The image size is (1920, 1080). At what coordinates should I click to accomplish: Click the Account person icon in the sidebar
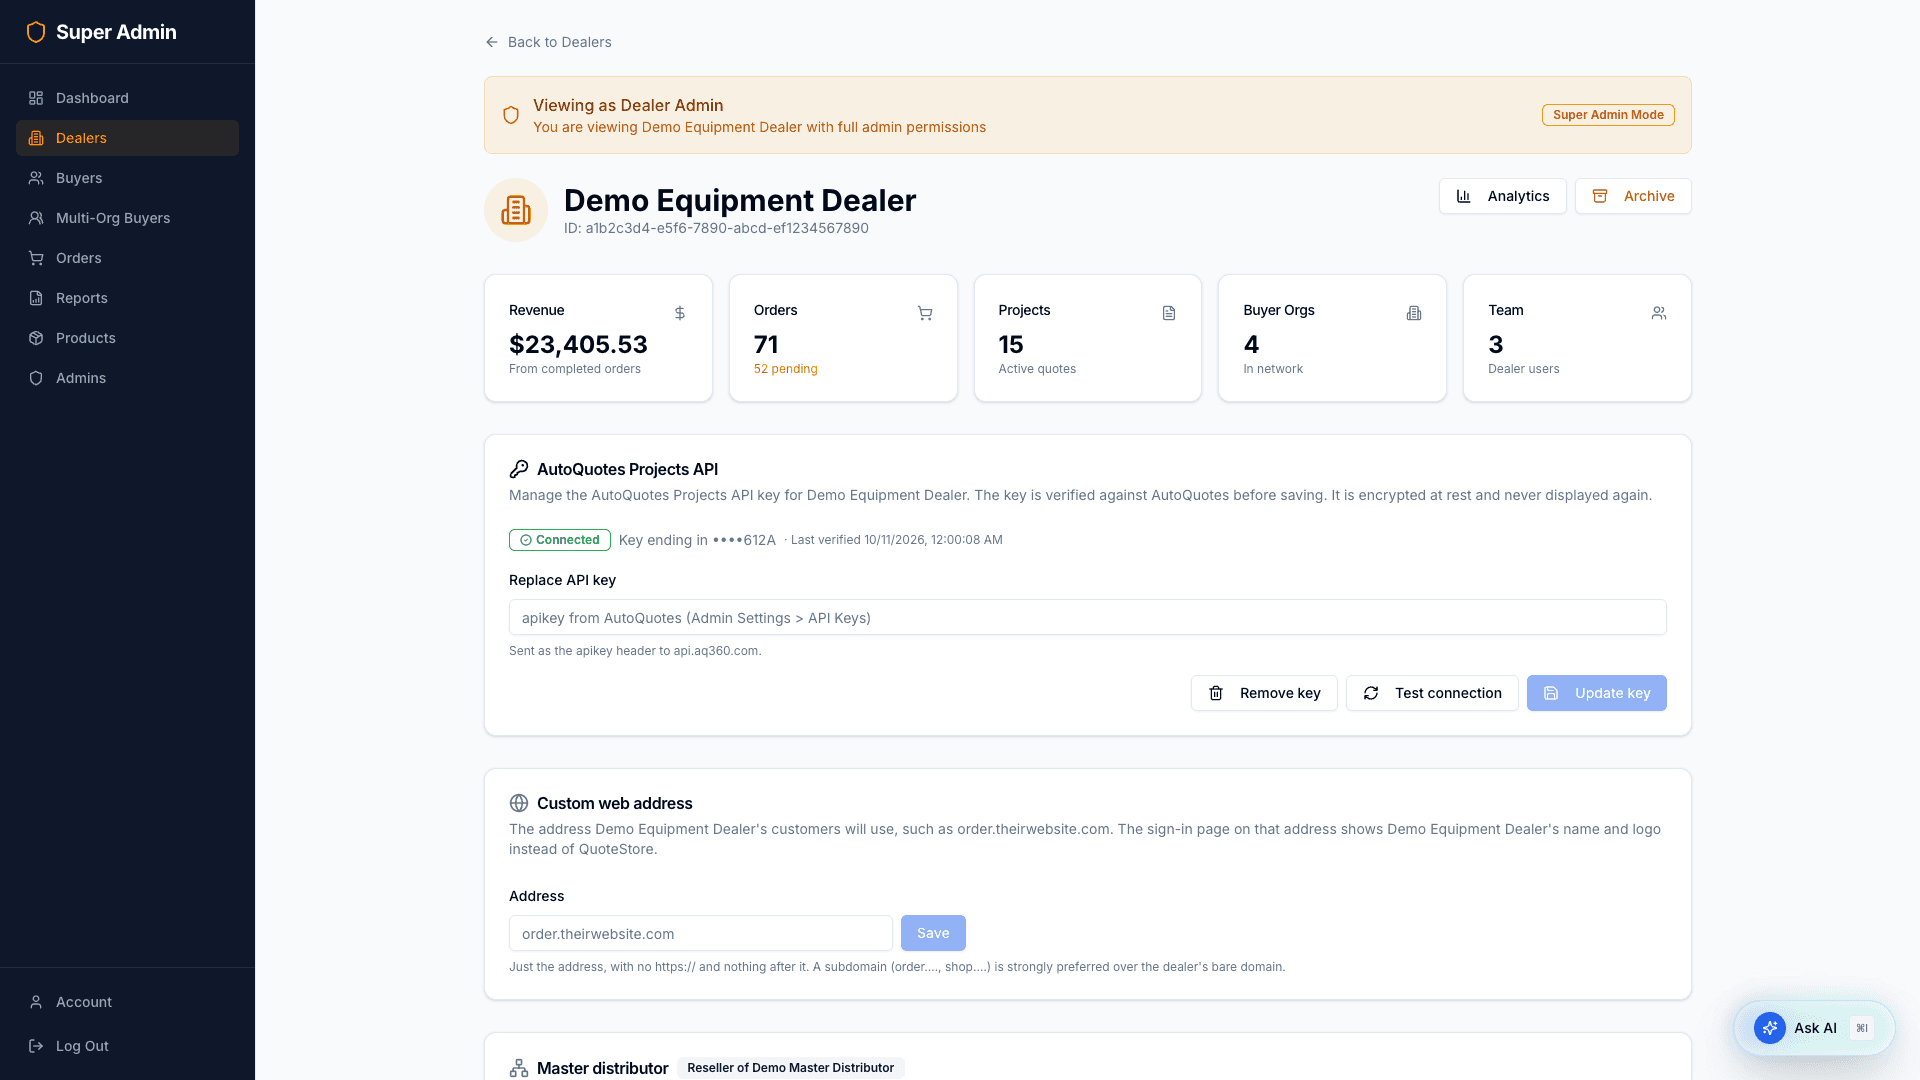pos(36,1002)
